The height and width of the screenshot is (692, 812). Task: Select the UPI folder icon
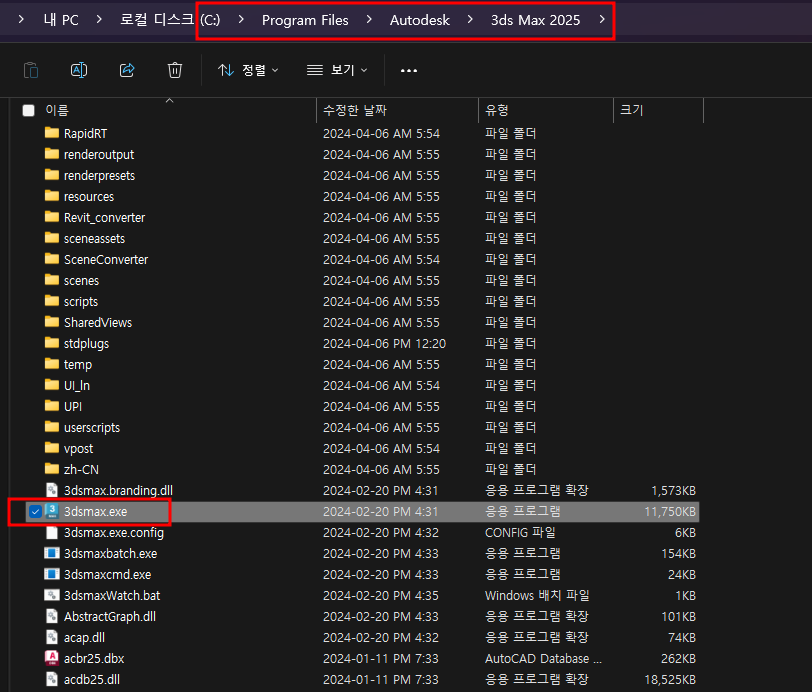(52, 406)
